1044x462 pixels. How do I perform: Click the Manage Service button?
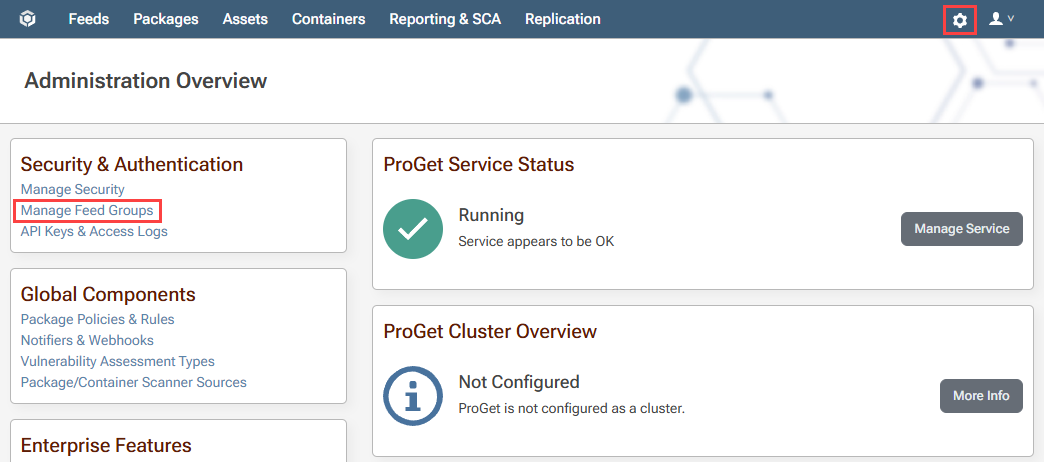coord(961,229)
